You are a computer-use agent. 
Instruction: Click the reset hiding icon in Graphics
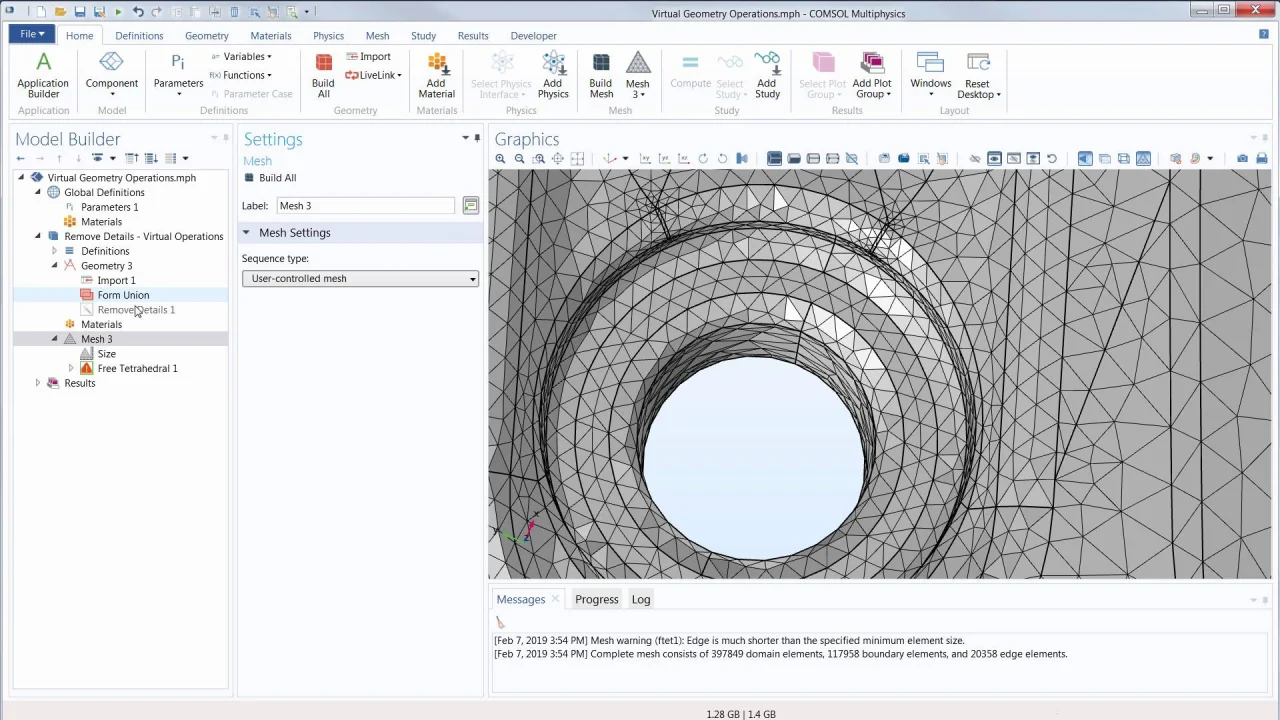click(1051, 159)
